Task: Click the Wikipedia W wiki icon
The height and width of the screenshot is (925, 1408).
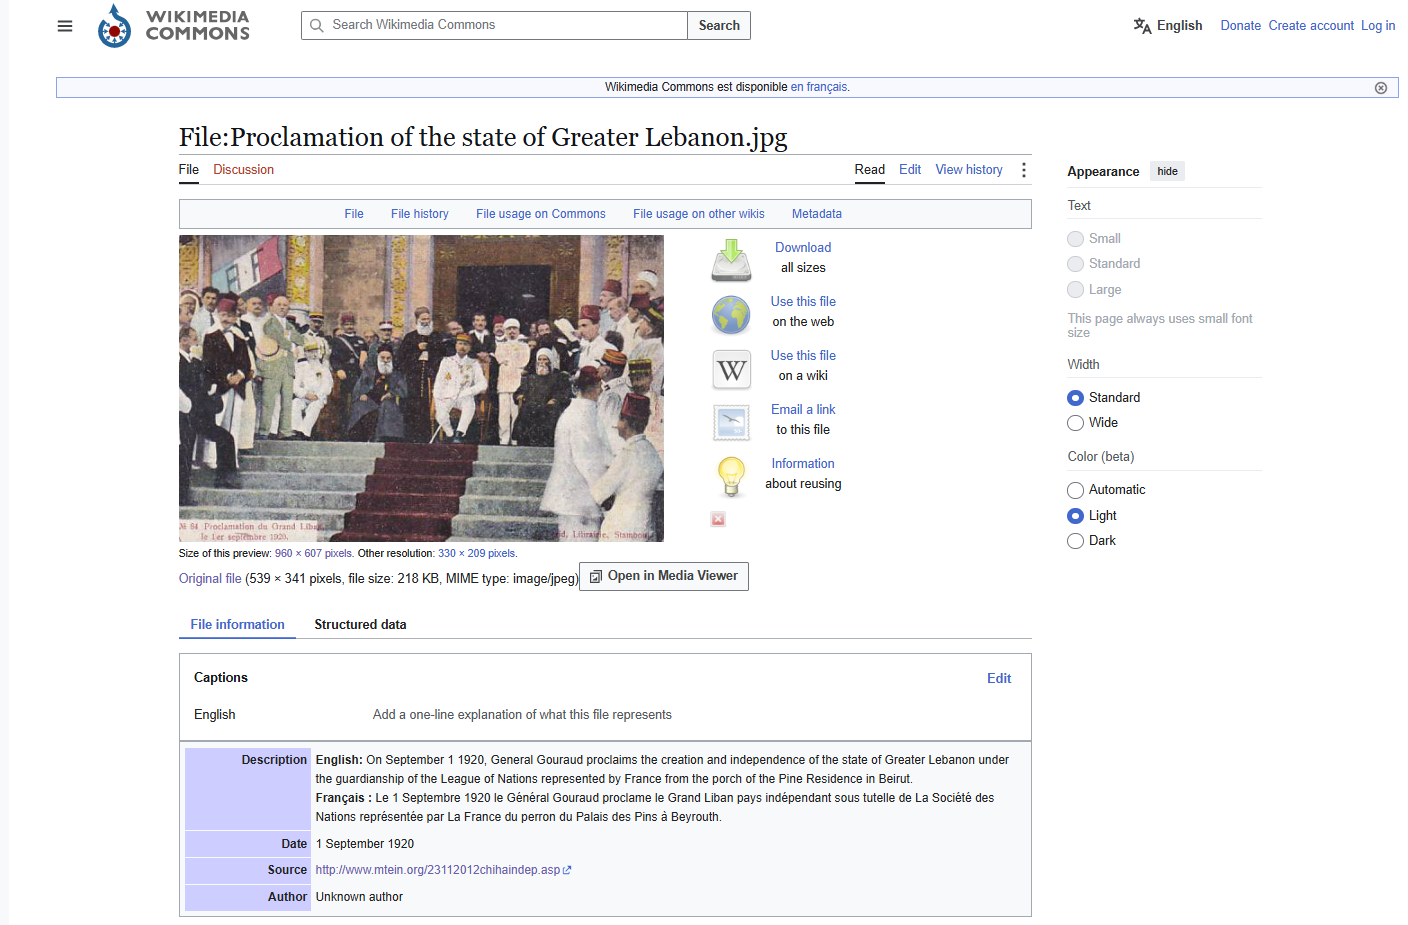Action: point(731,369)
